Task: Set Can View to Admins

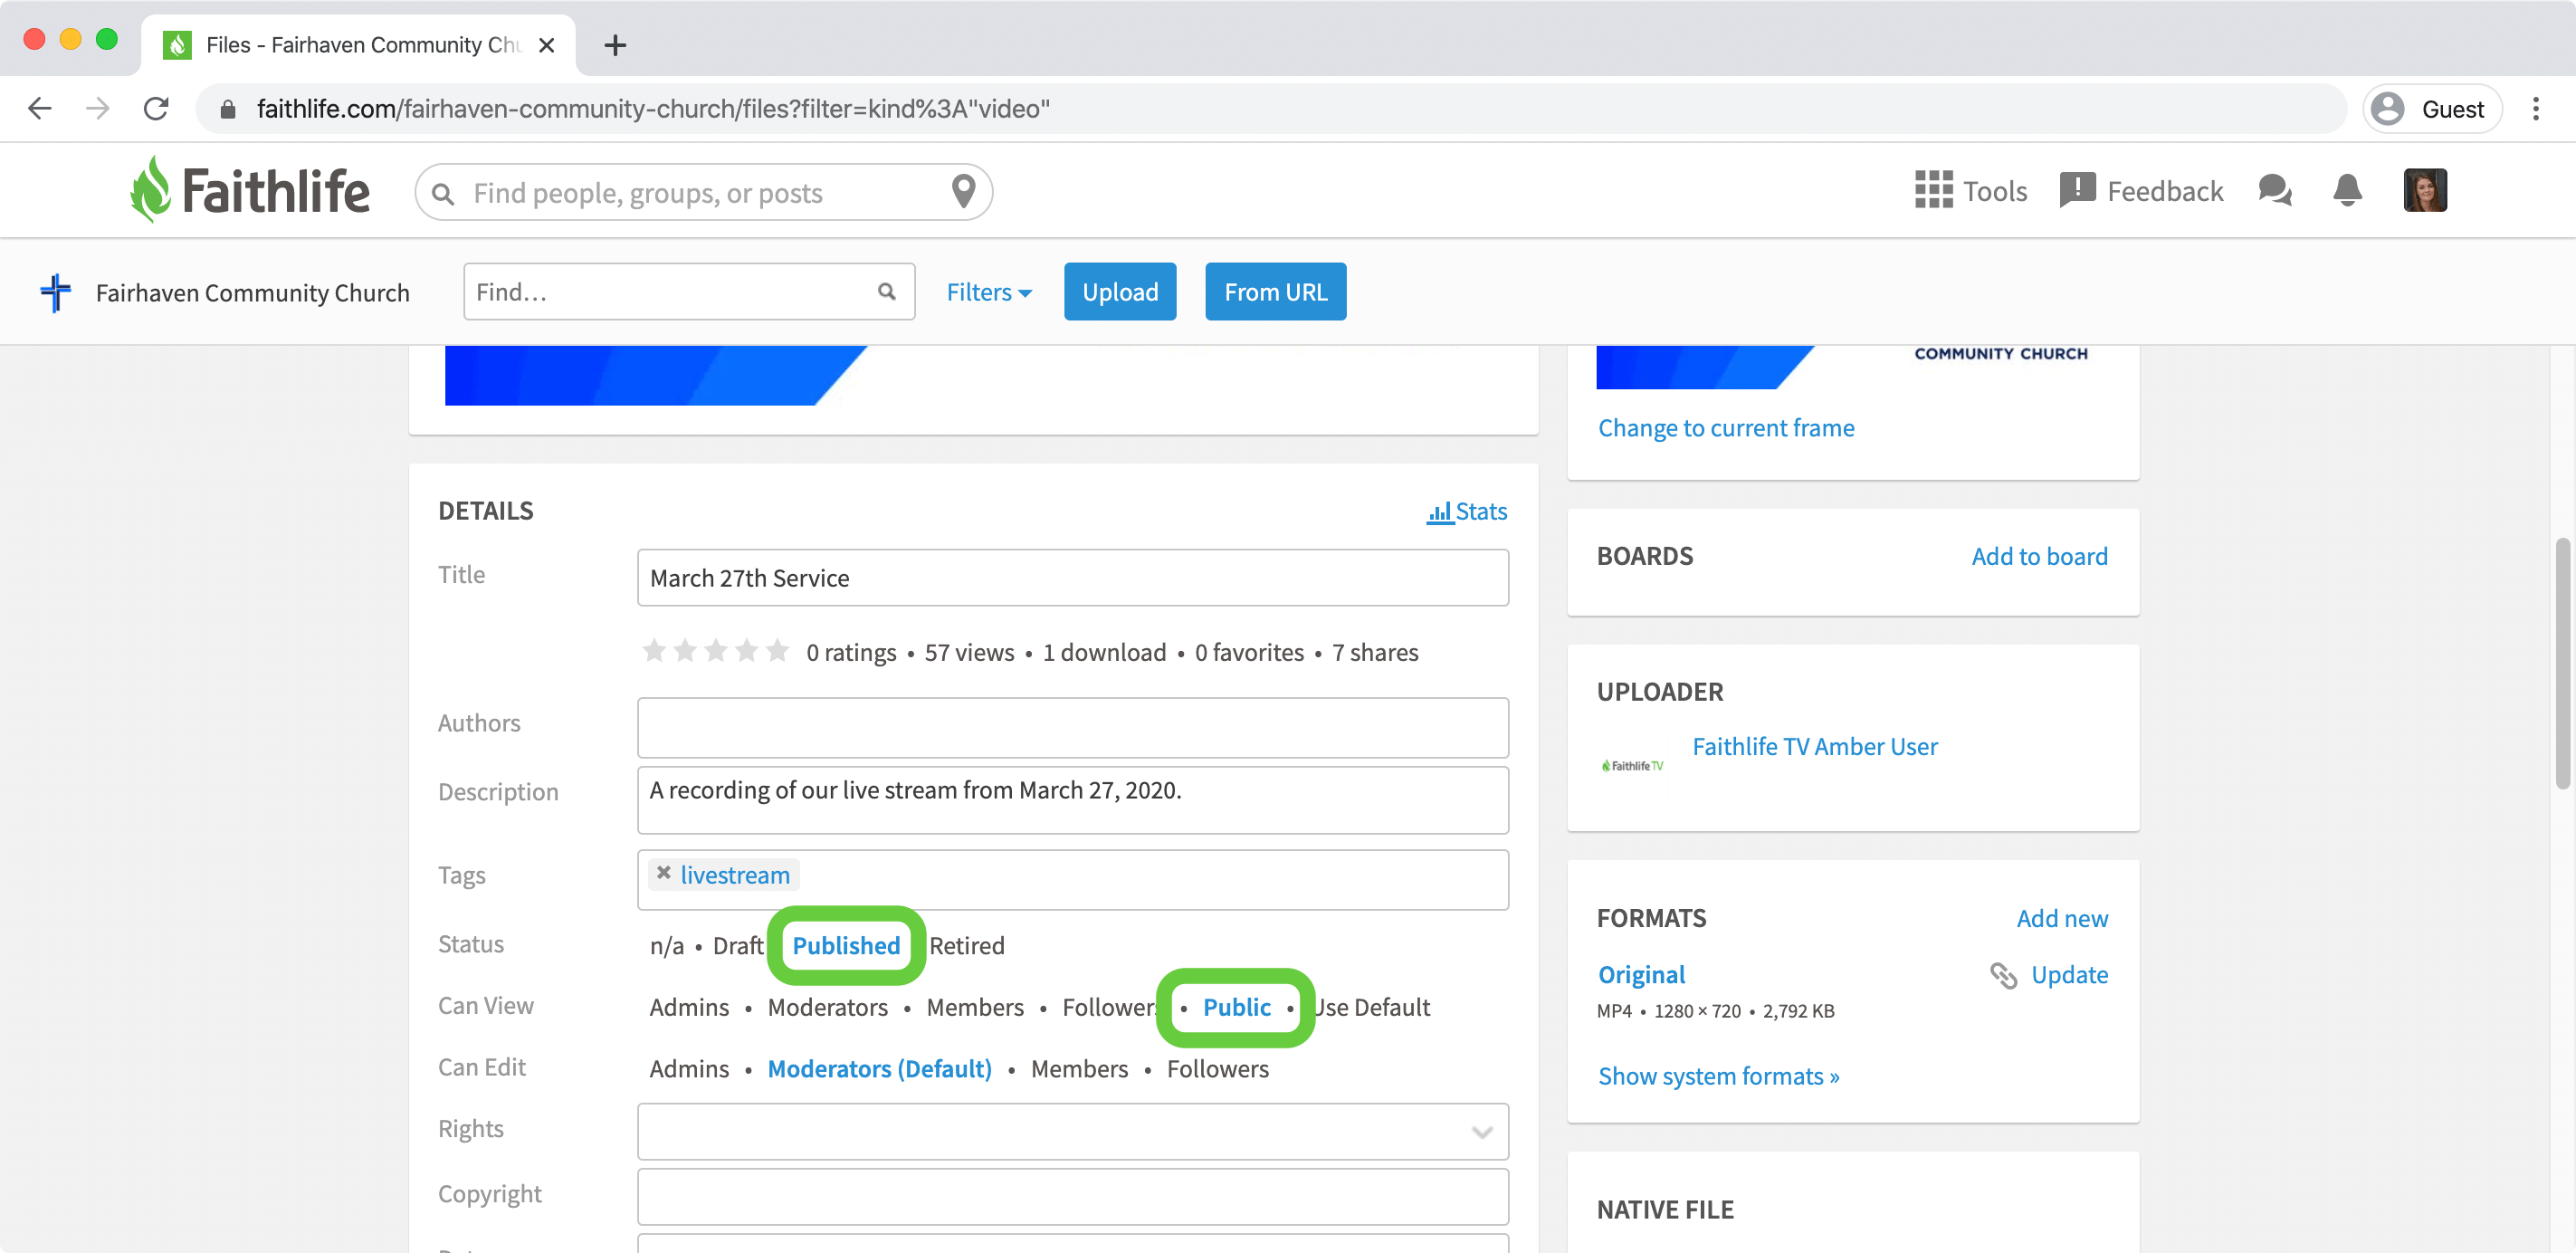Action: click(689, 1007)
